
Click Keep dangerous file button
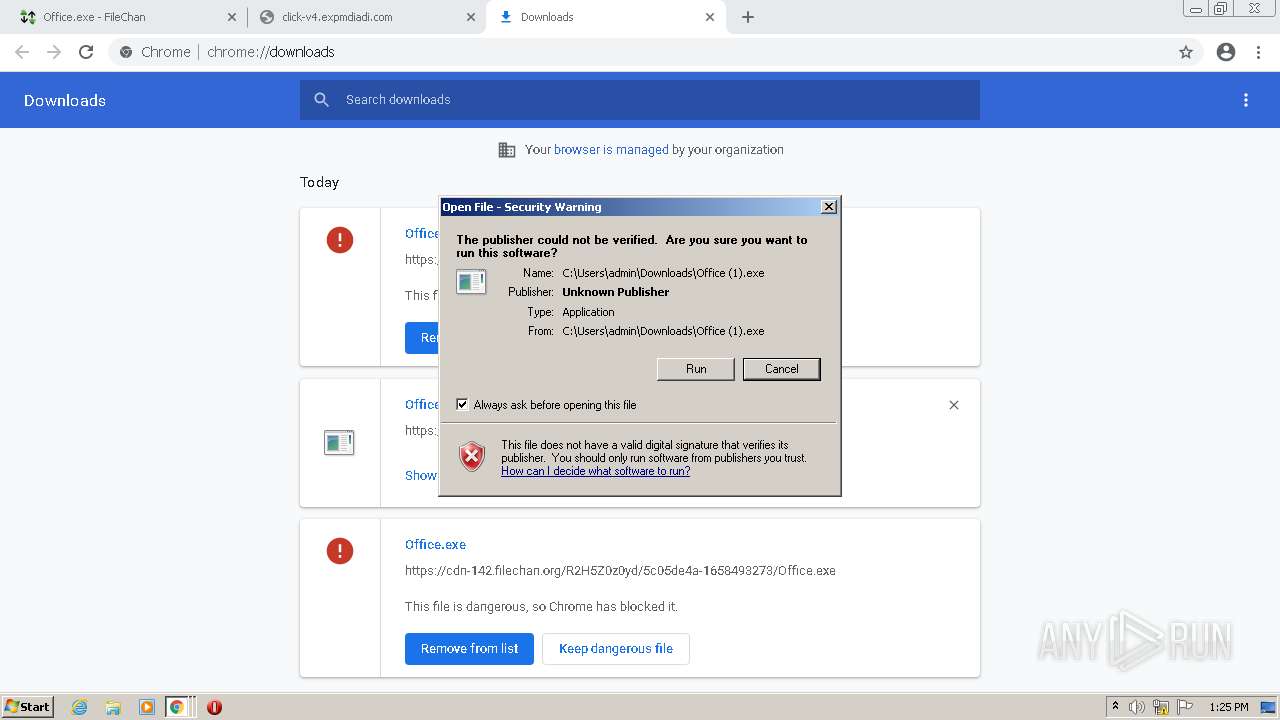[x=616, y=649]
